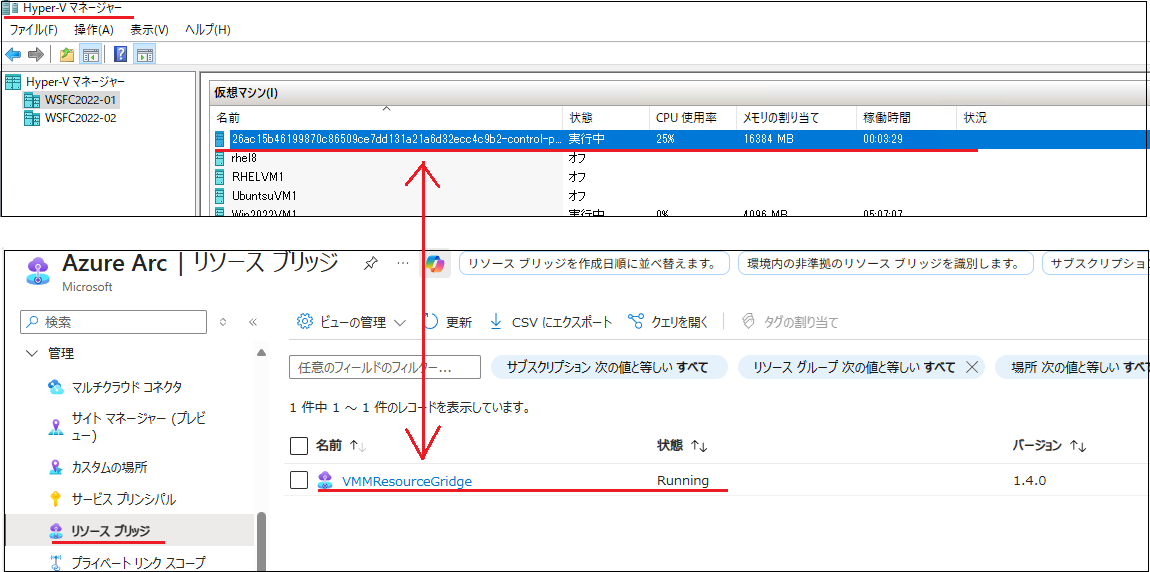1150x572 pixels.
Task: Open the 表示(V) menu
Action: [x=149, y=30]
